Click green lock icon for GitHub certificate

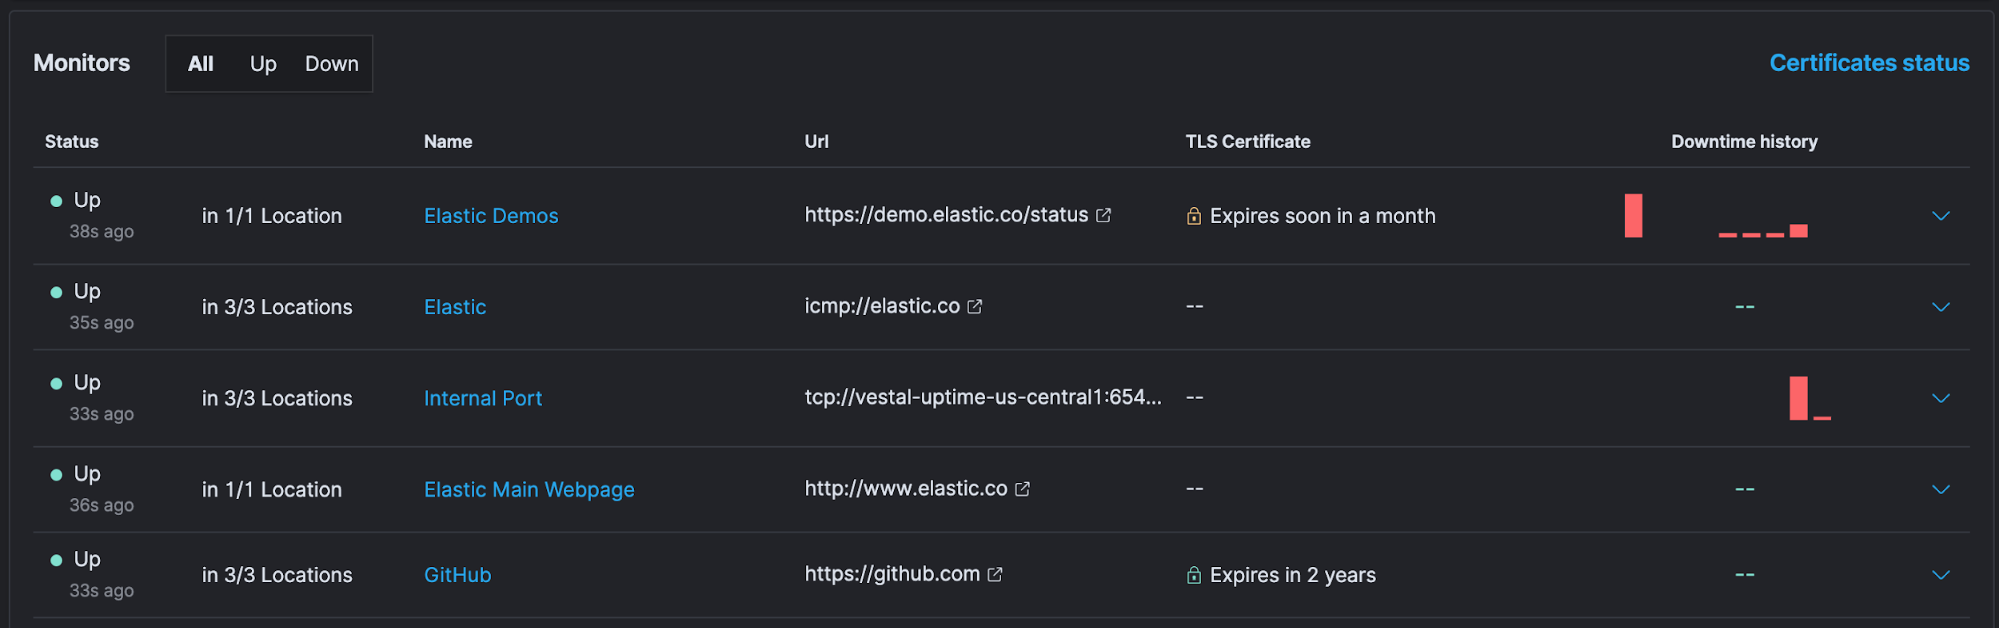[1194, 575]
